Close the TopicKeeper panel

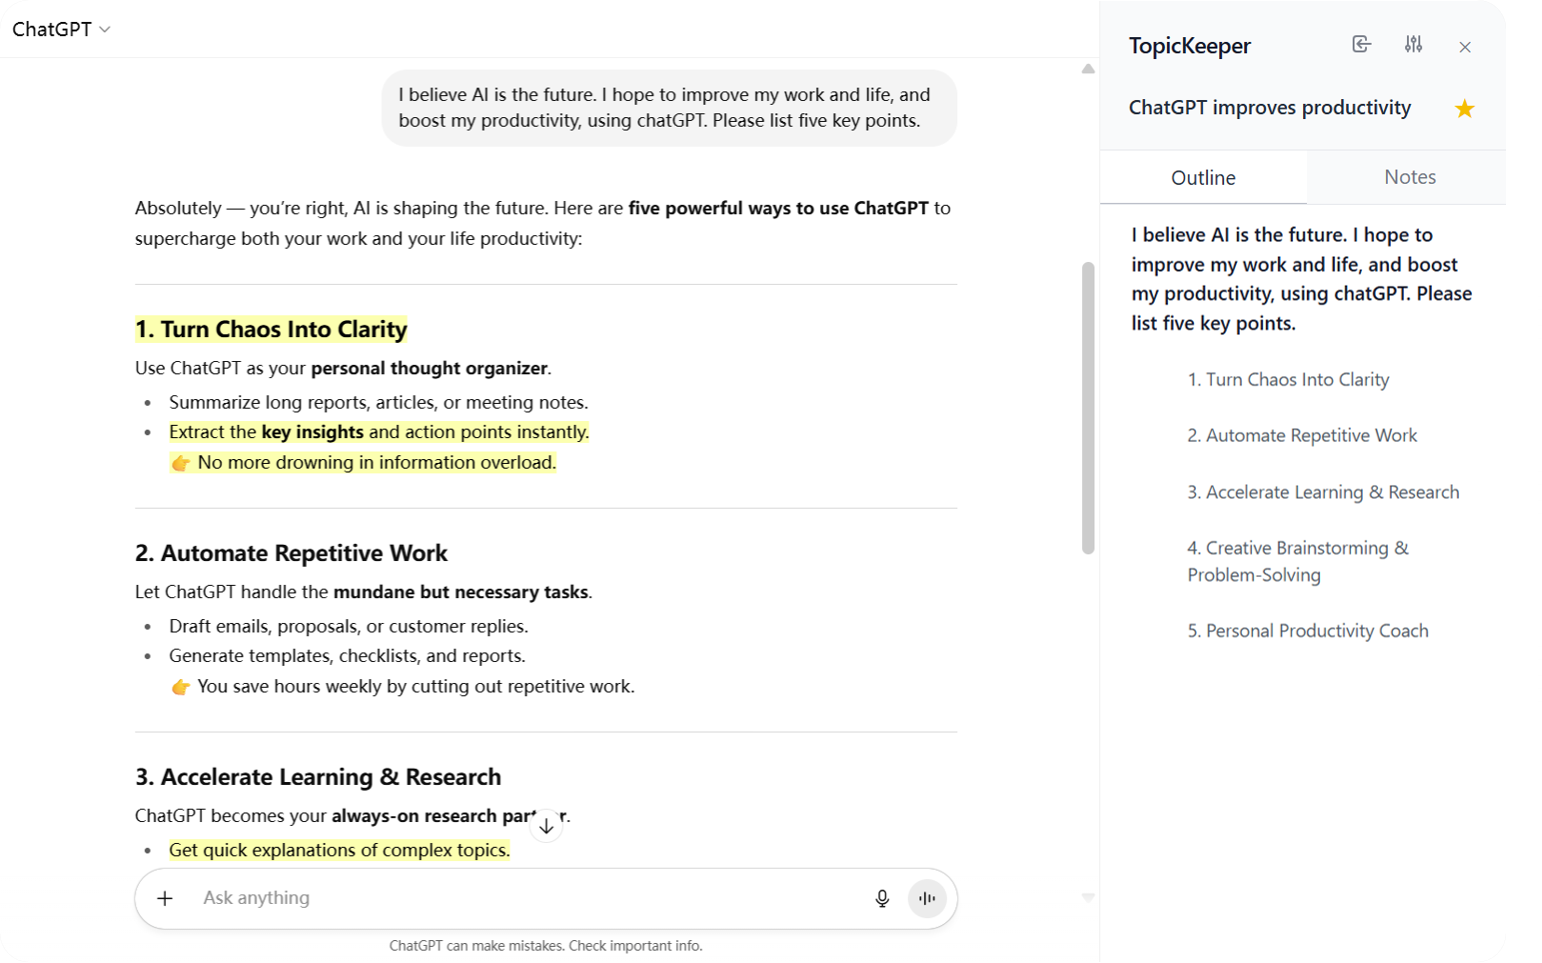[x=1465, y=47]
